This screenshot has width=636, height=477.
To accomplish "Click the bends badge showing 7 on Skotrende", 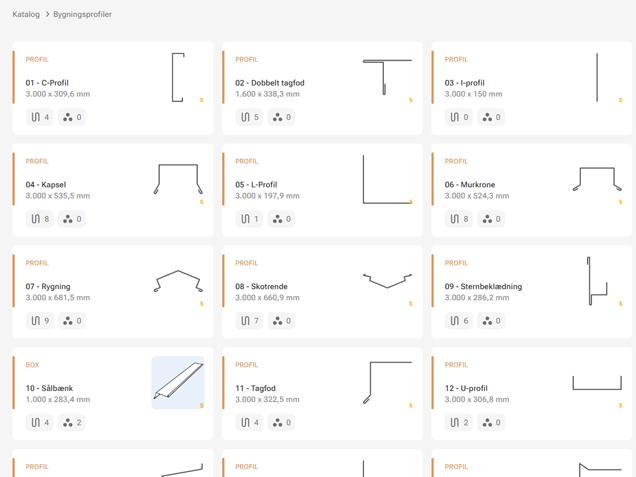I will 249,321.
